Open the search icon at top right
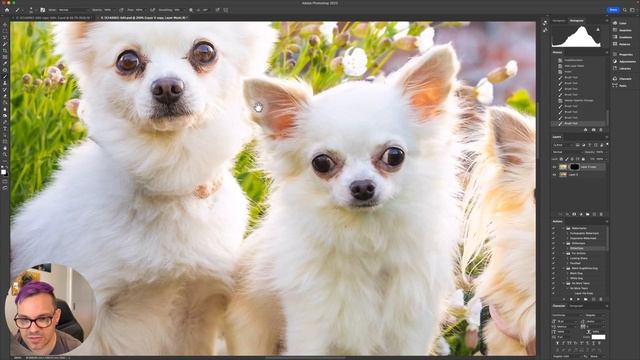The height and width of the screenshot is (360, 640). click(624, 10)
